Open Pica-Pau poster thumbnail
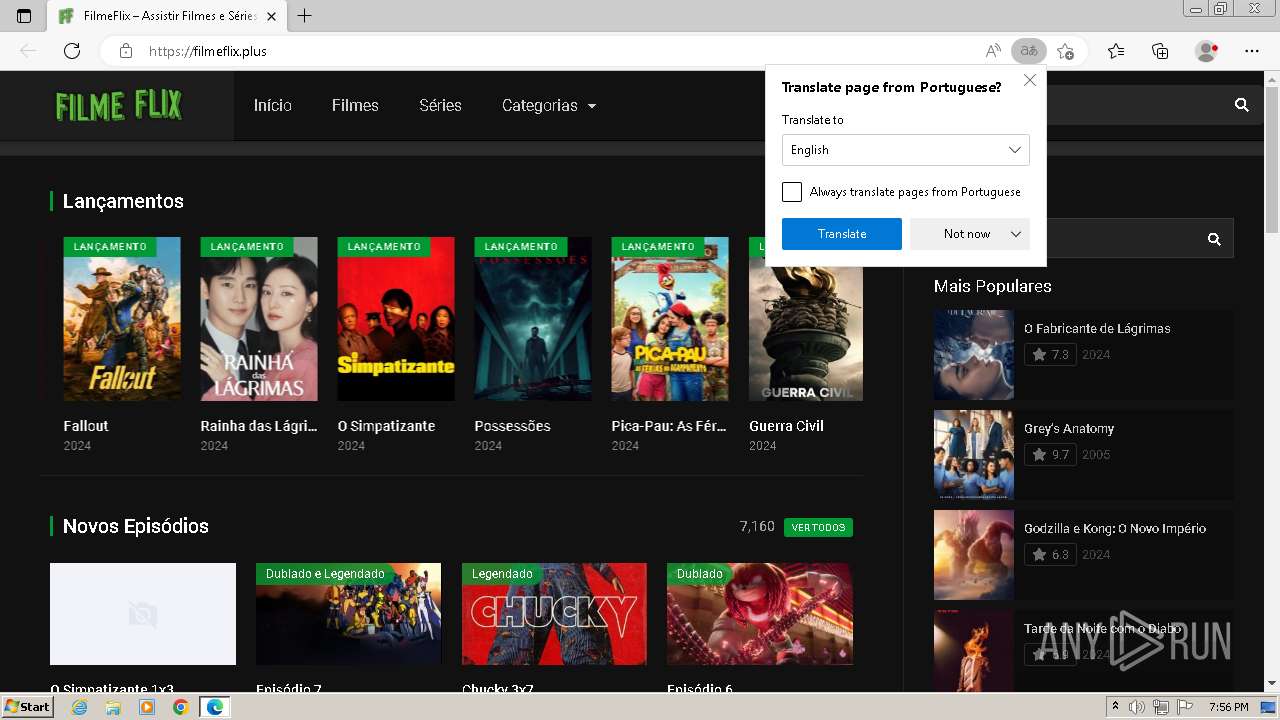 click(x=670, y=319)
